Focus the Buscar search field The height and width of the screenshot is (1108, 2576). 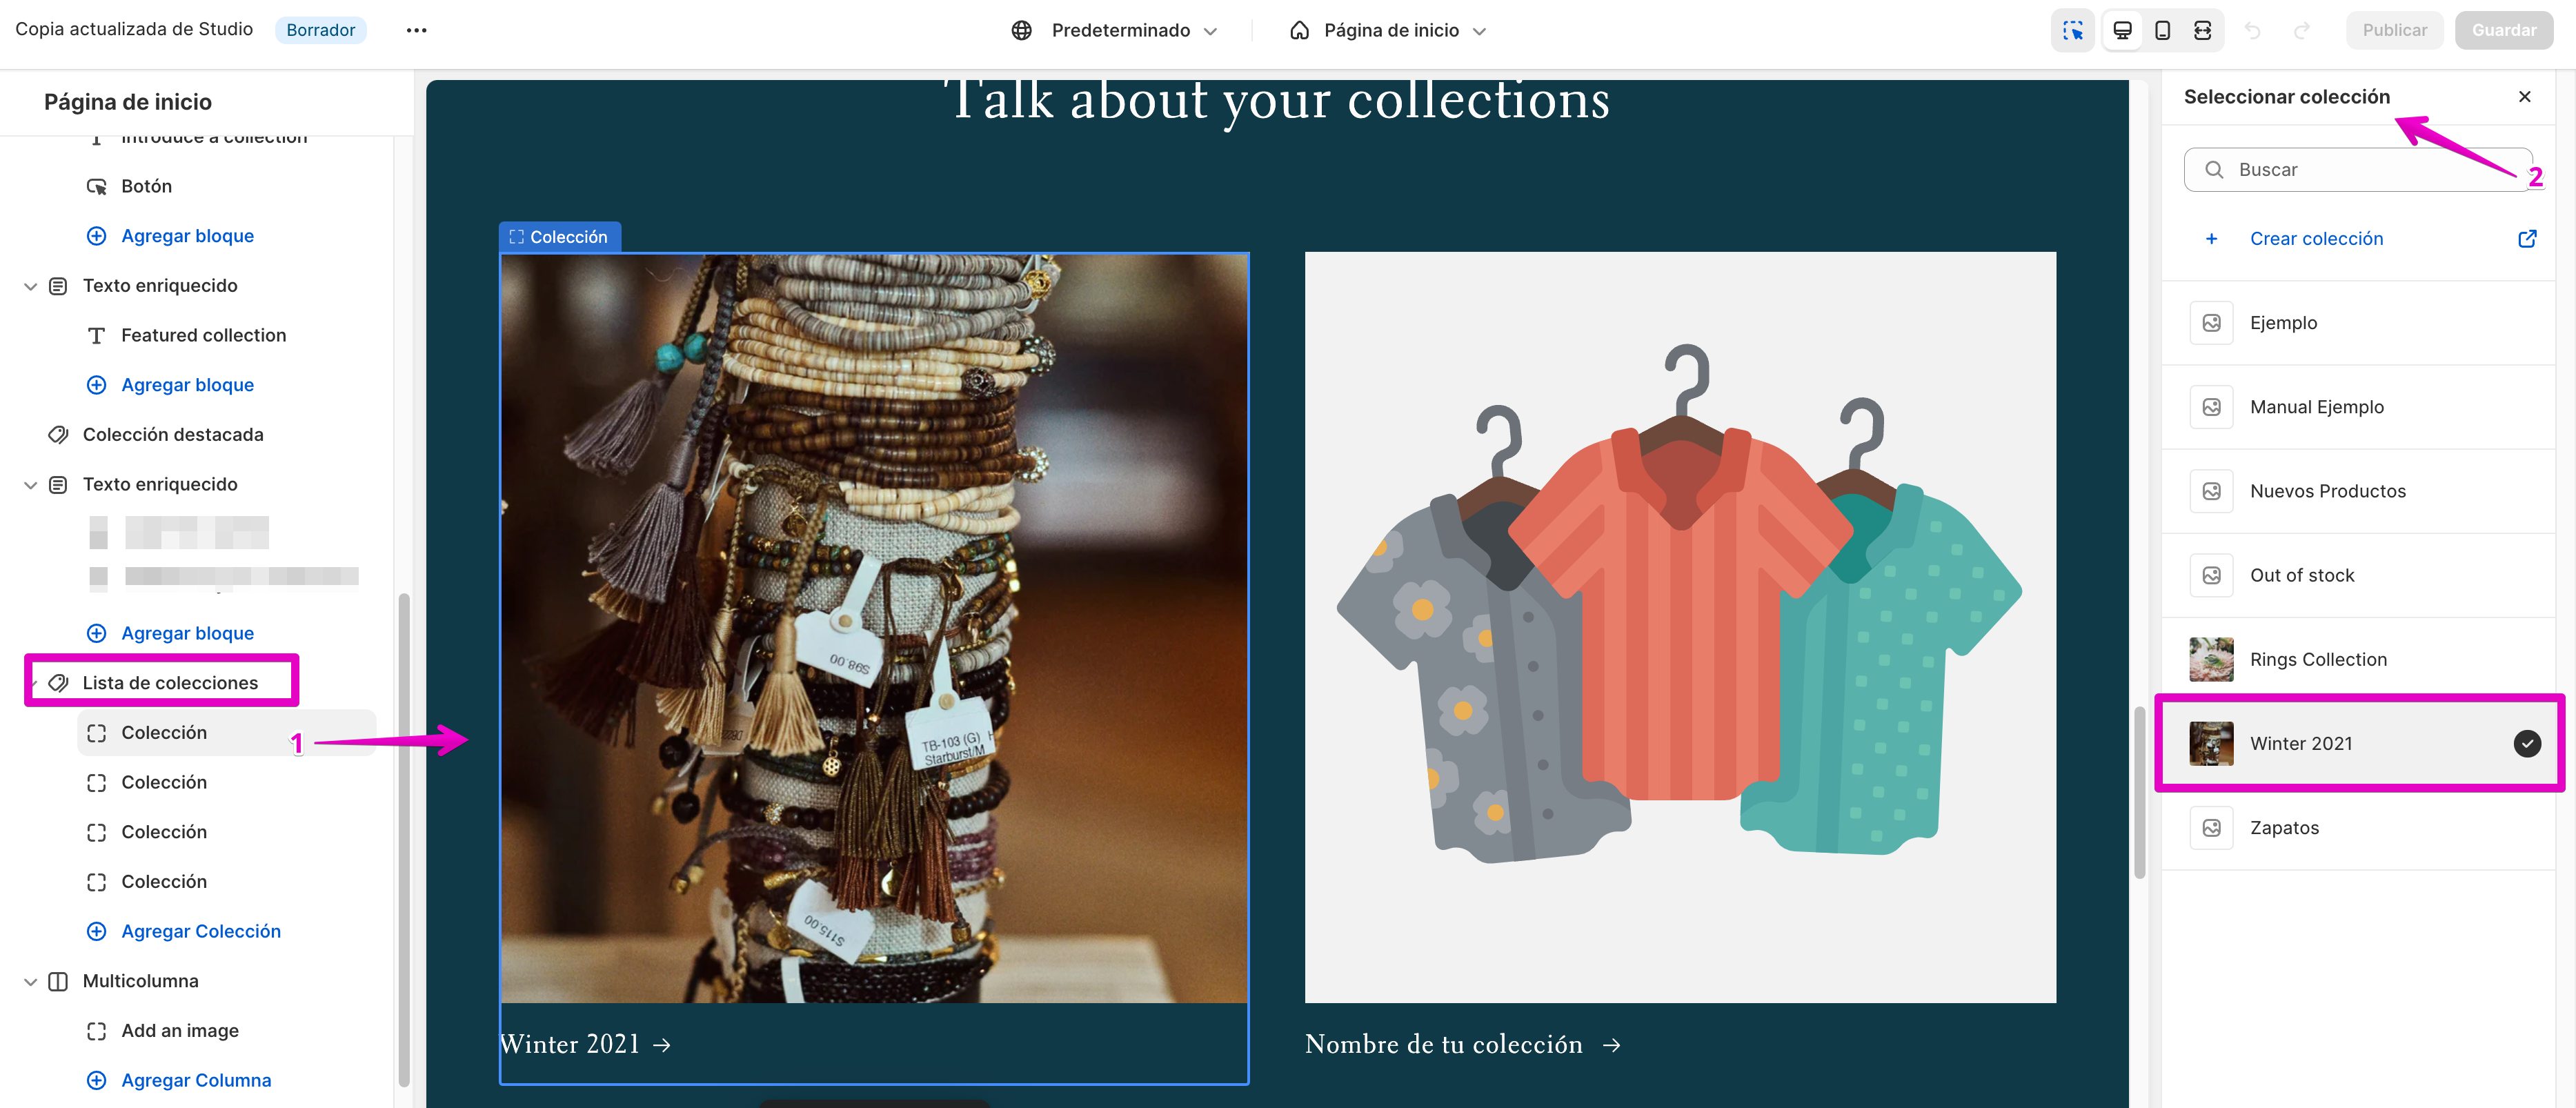[x=2358, y=169]
